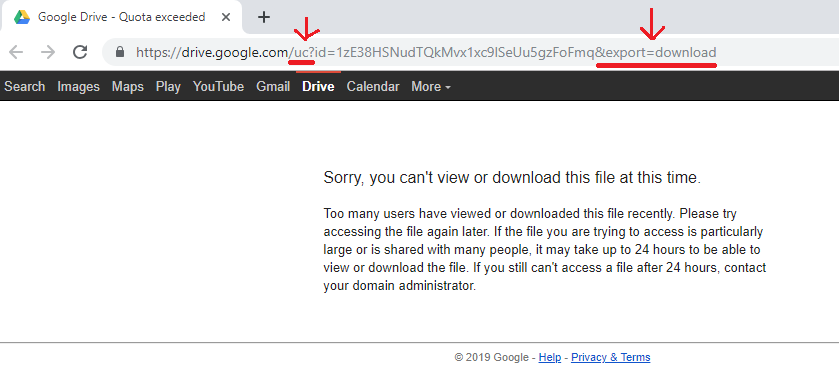Image resolution: width=839 pixels, height=385 pixels.
Task: Click the browser forward arrow
Action: coord(48,52)
